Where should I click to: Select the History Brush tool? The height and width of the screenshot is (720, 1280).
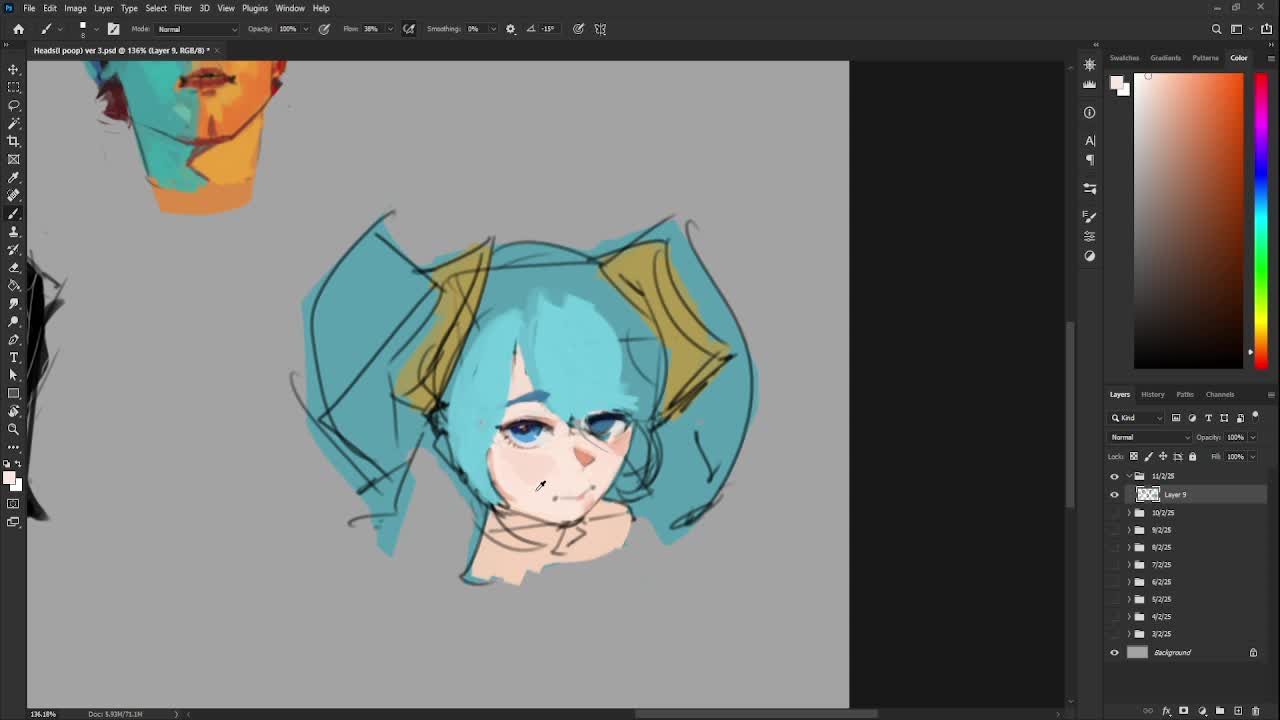tap(14, 249)
